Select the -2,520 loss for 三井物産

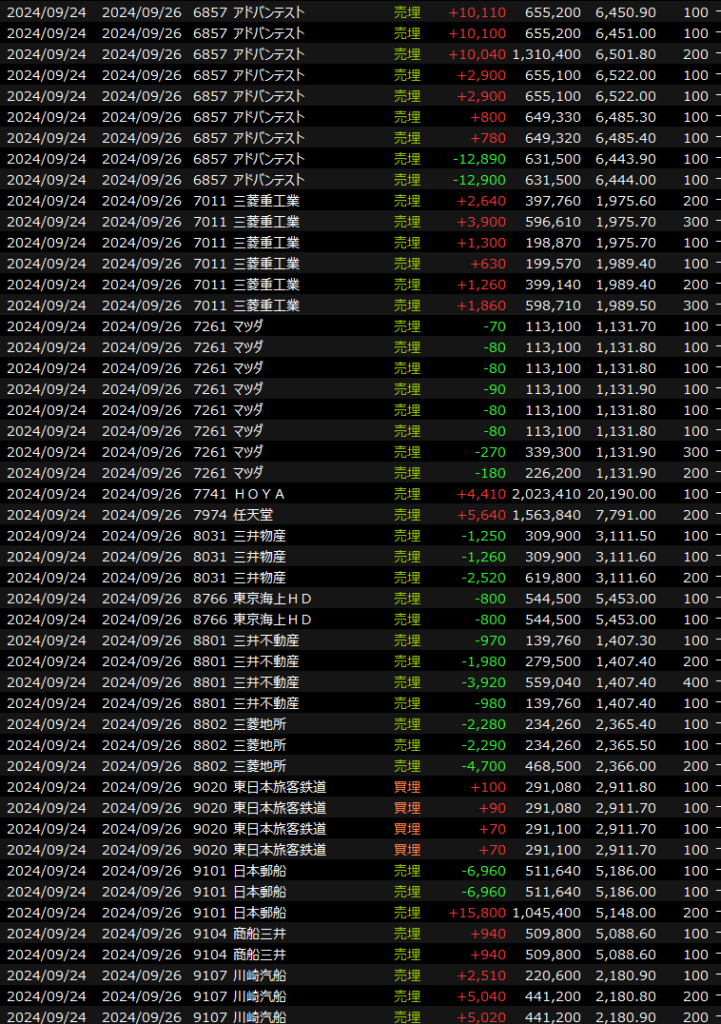[484, 578]
